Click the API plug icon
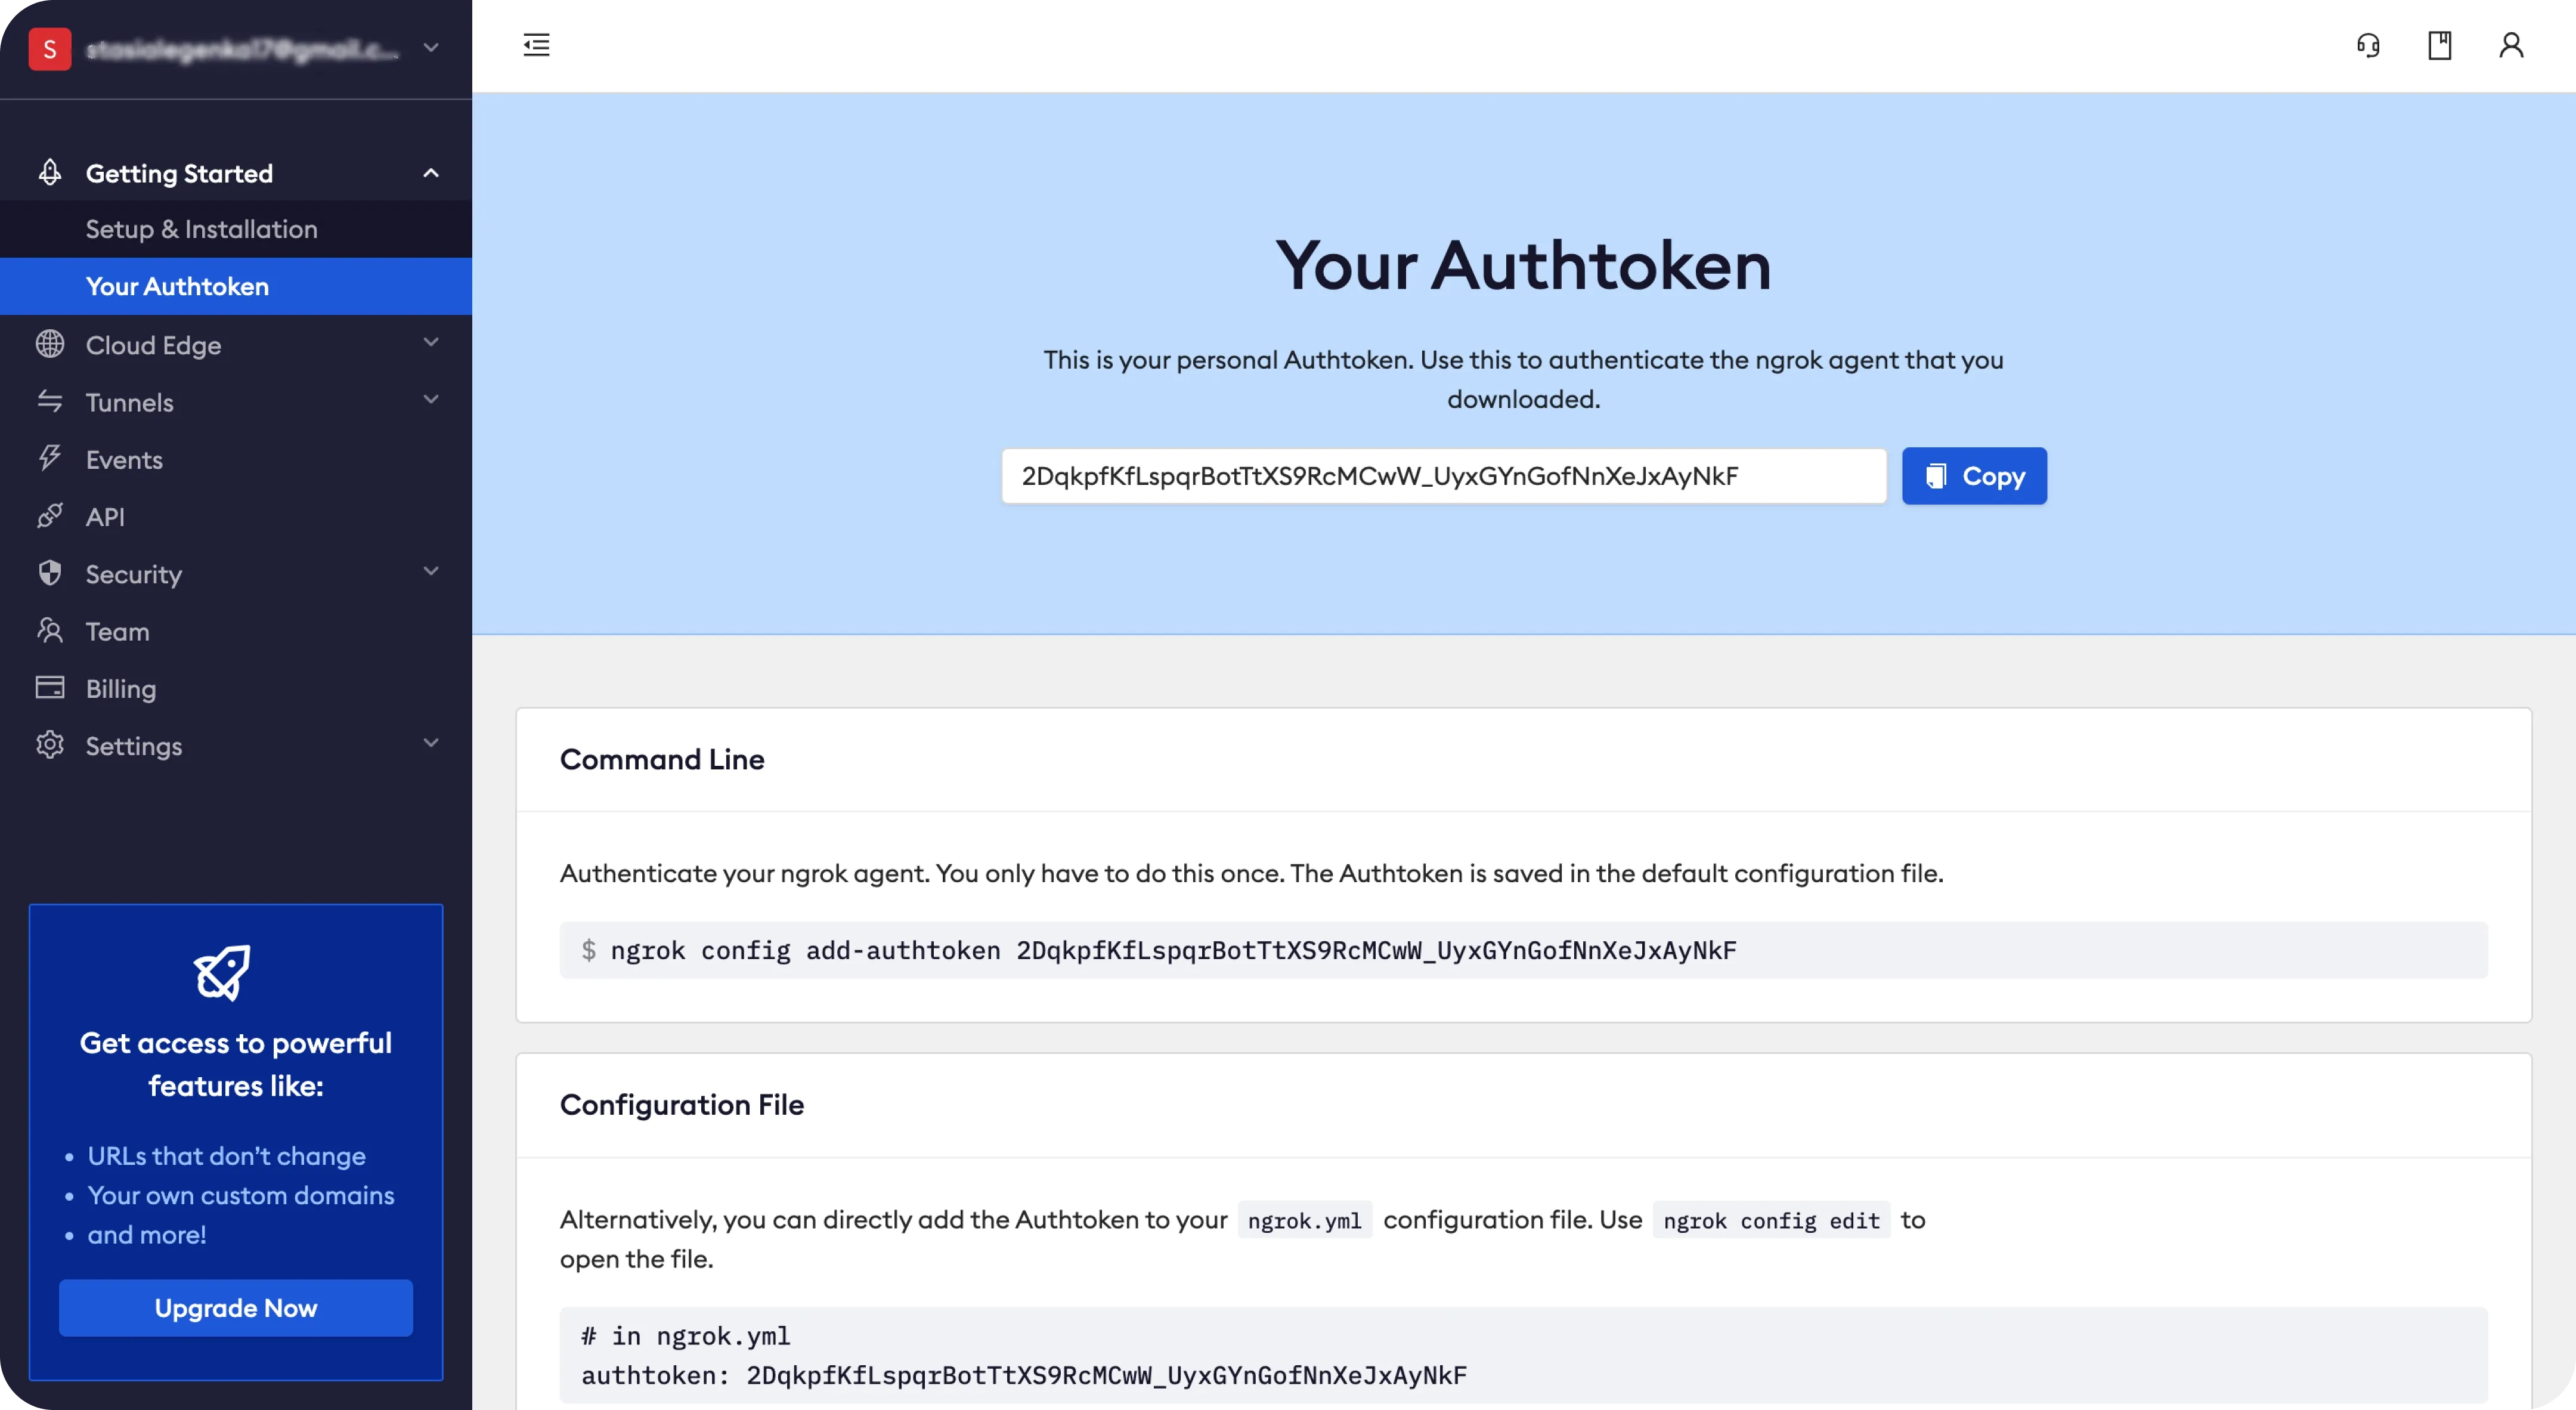2576x1410 pixels. (x=50, y=516)
